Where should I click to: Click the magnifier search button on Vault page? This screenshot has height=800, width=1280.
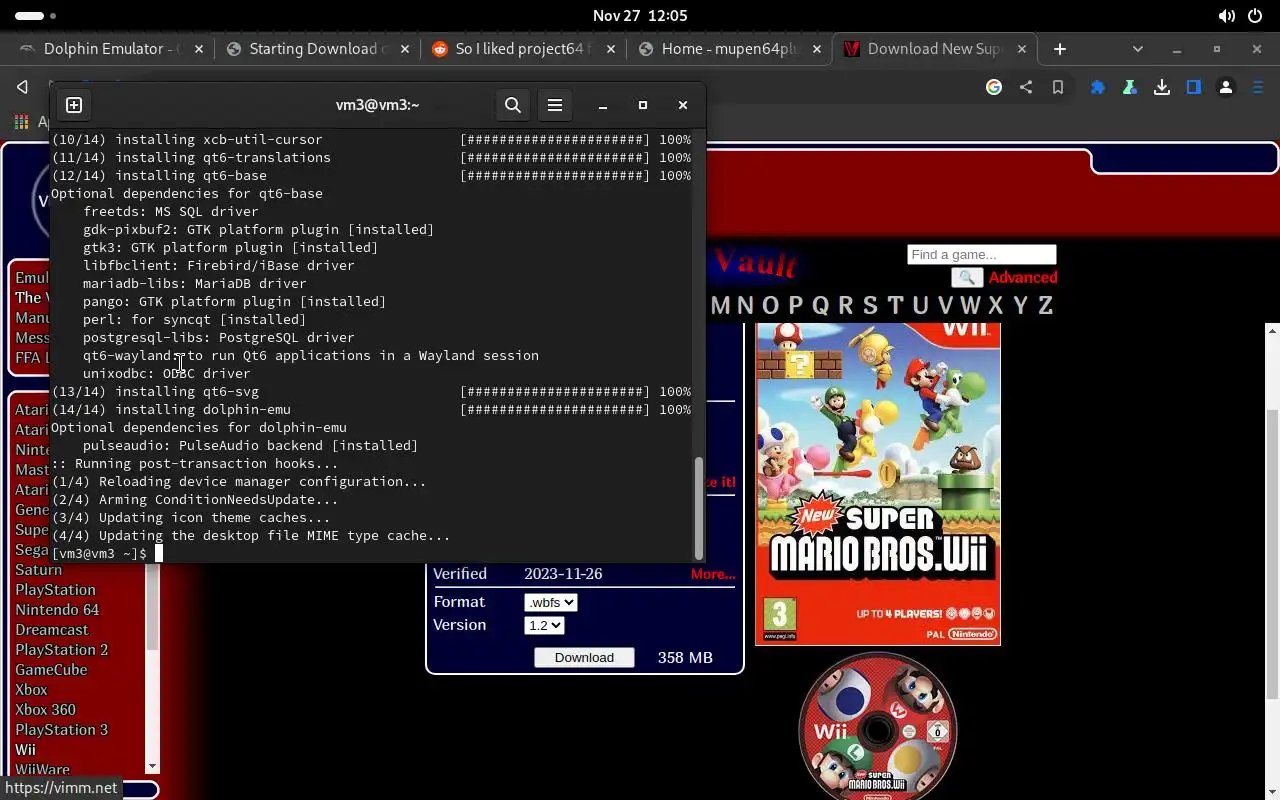(967, 278)
